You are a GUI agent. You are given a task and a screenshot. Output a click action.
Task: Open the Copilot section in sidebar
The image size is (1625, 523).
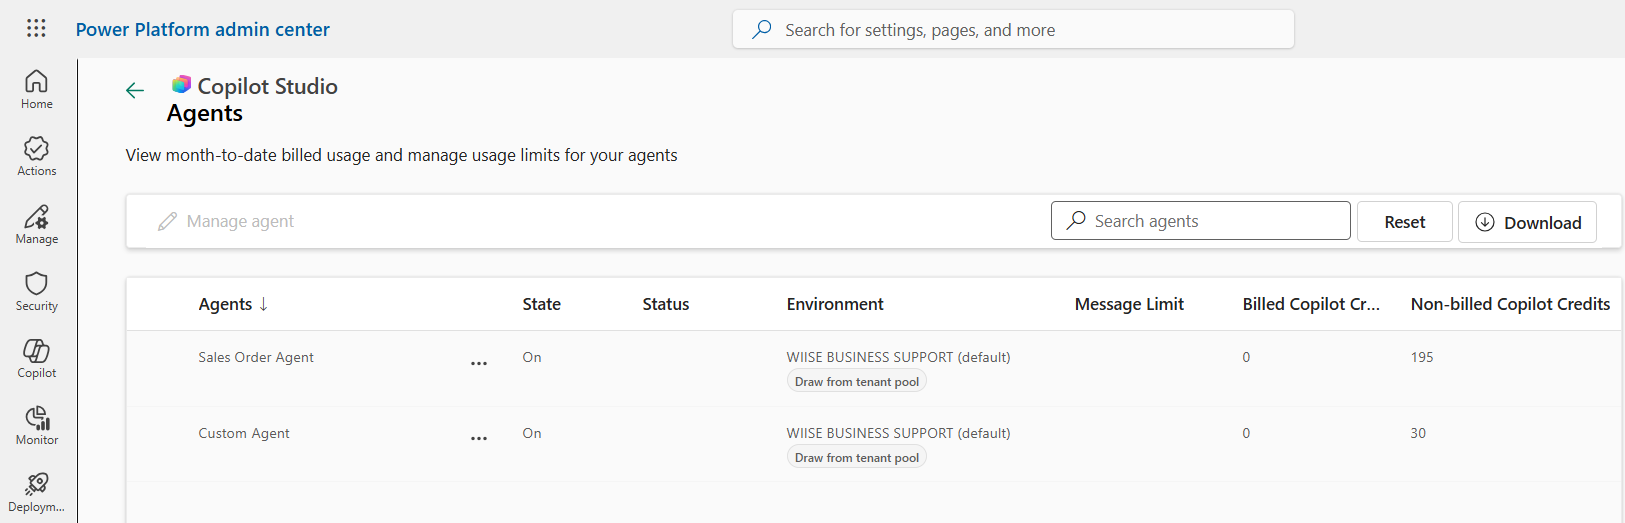37,358
